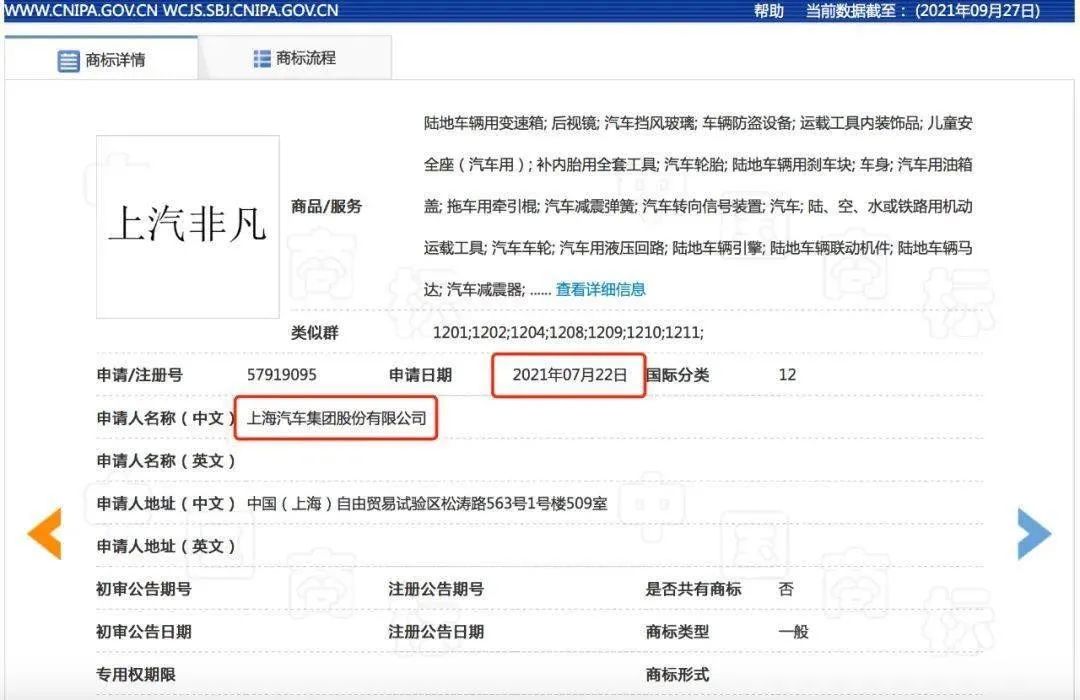The height and width of the screenshot is (700, 1080).
Task: Click the 商标形式 label
Action: 678,675
